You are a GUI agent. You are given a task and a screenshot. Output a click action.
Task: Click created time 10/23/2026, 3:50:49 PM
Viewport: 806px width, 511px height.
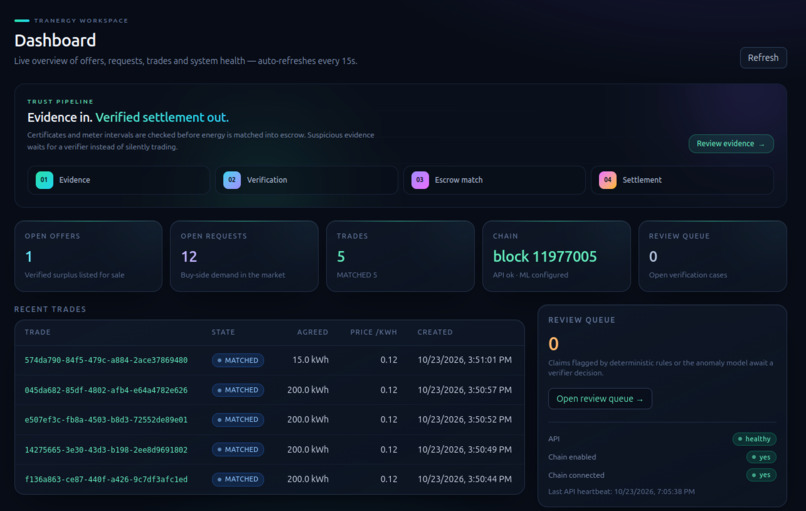pos(465,450)
